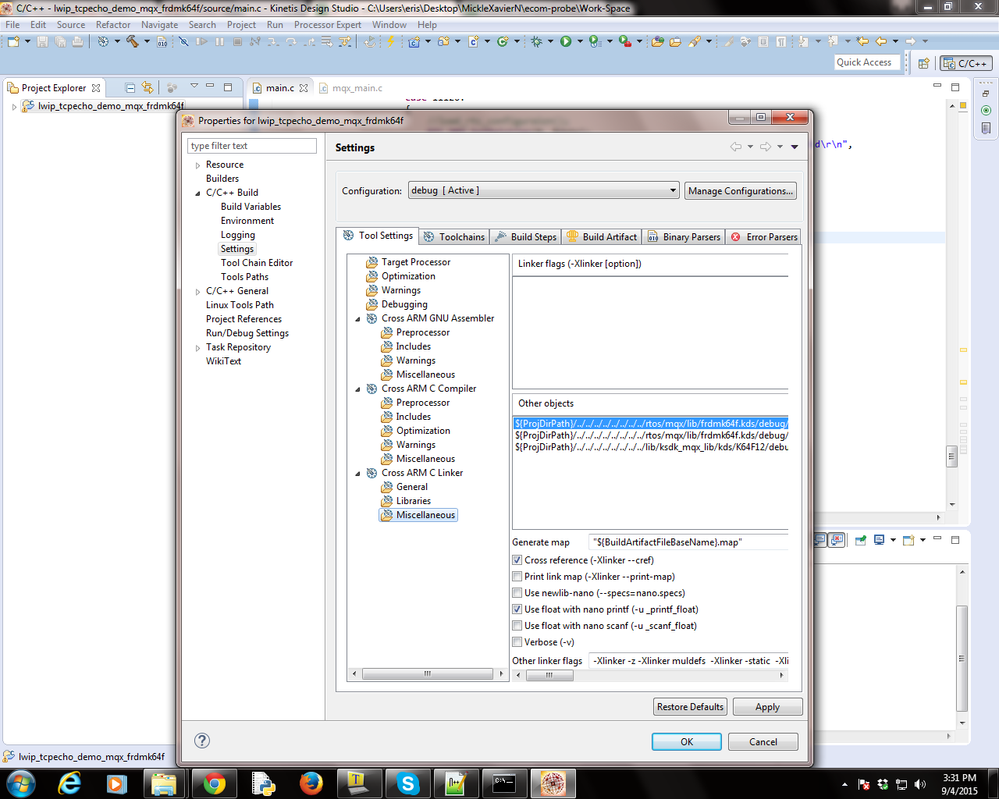Enable Verbose (-v) checkbox
999x799 pixels.
[517, 642]
